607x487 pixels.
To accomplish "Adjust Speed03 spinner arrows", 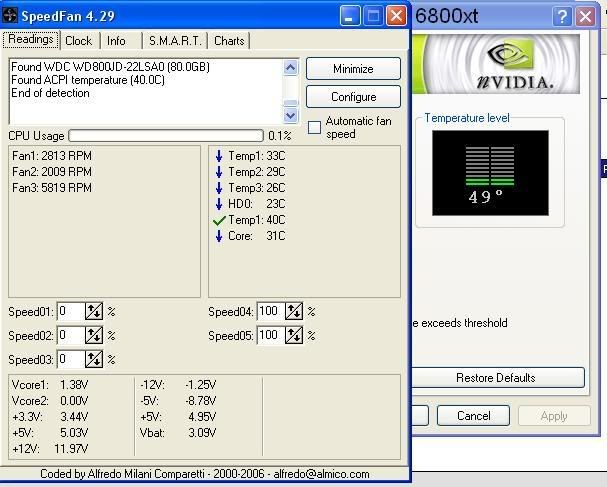I will click(x=94, y=359).
